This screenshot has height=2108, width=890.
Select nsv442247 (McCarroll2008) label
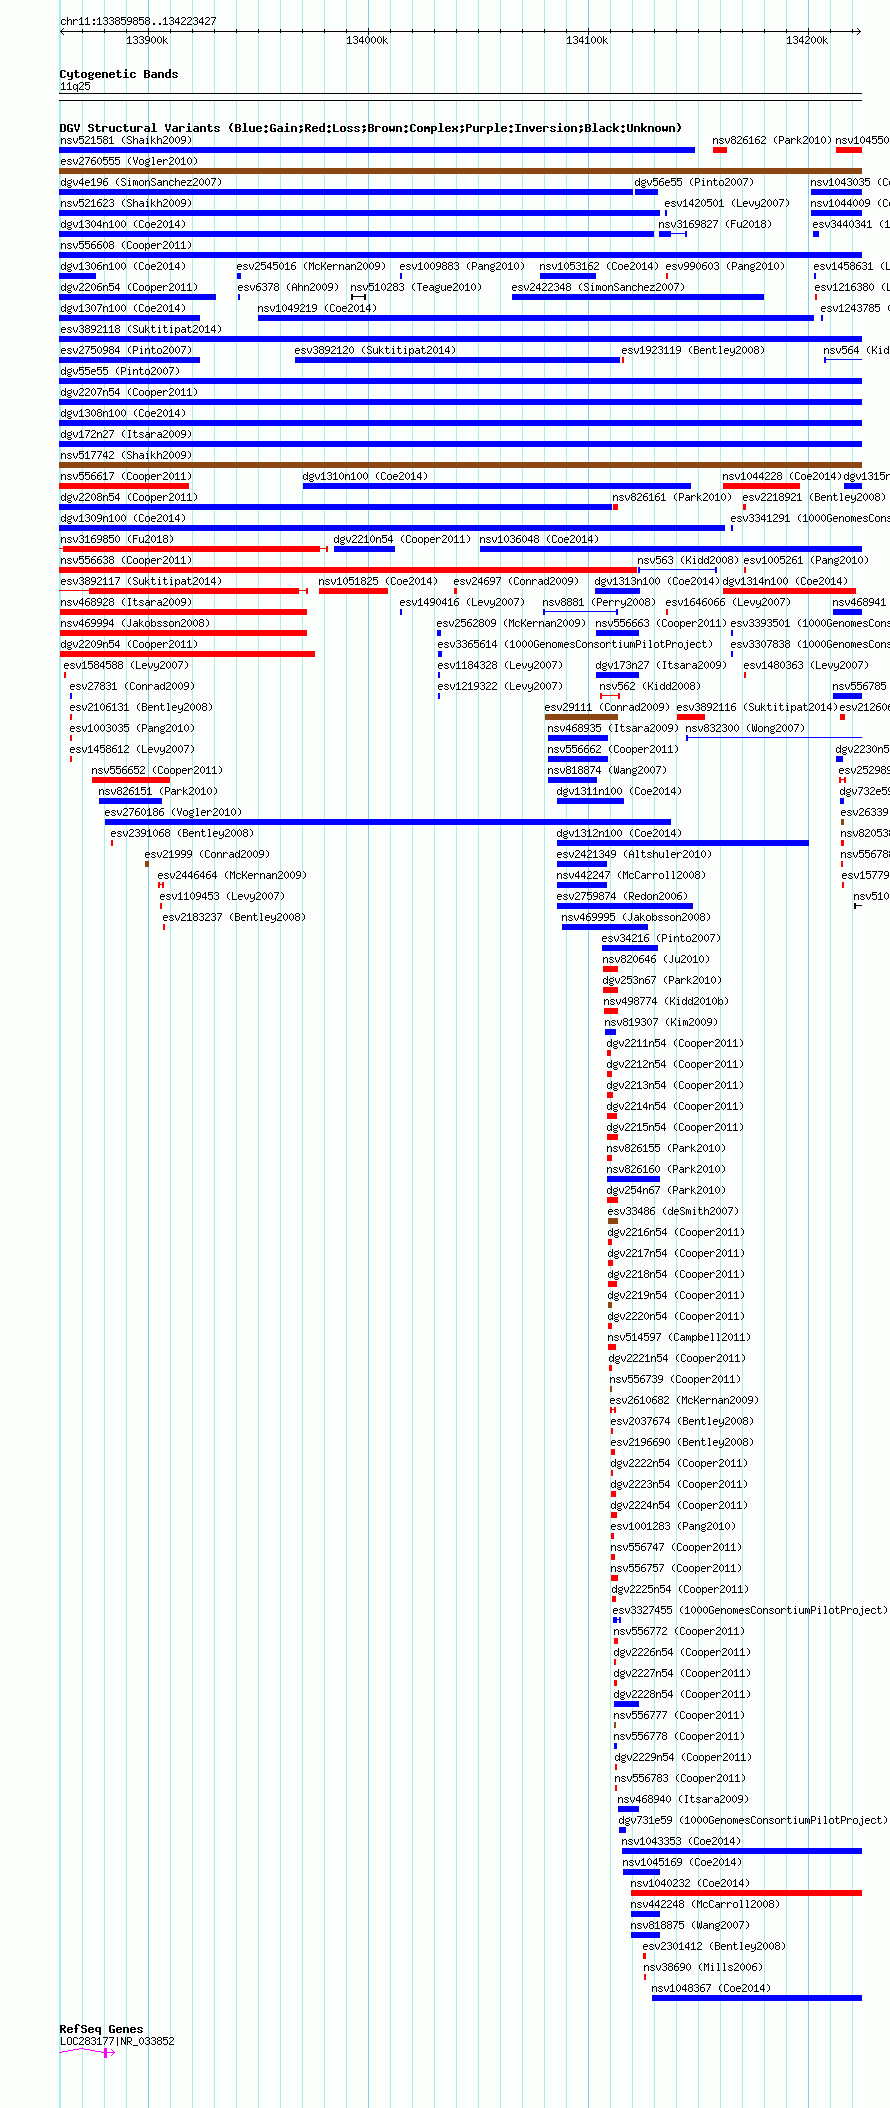click(631, 875)
